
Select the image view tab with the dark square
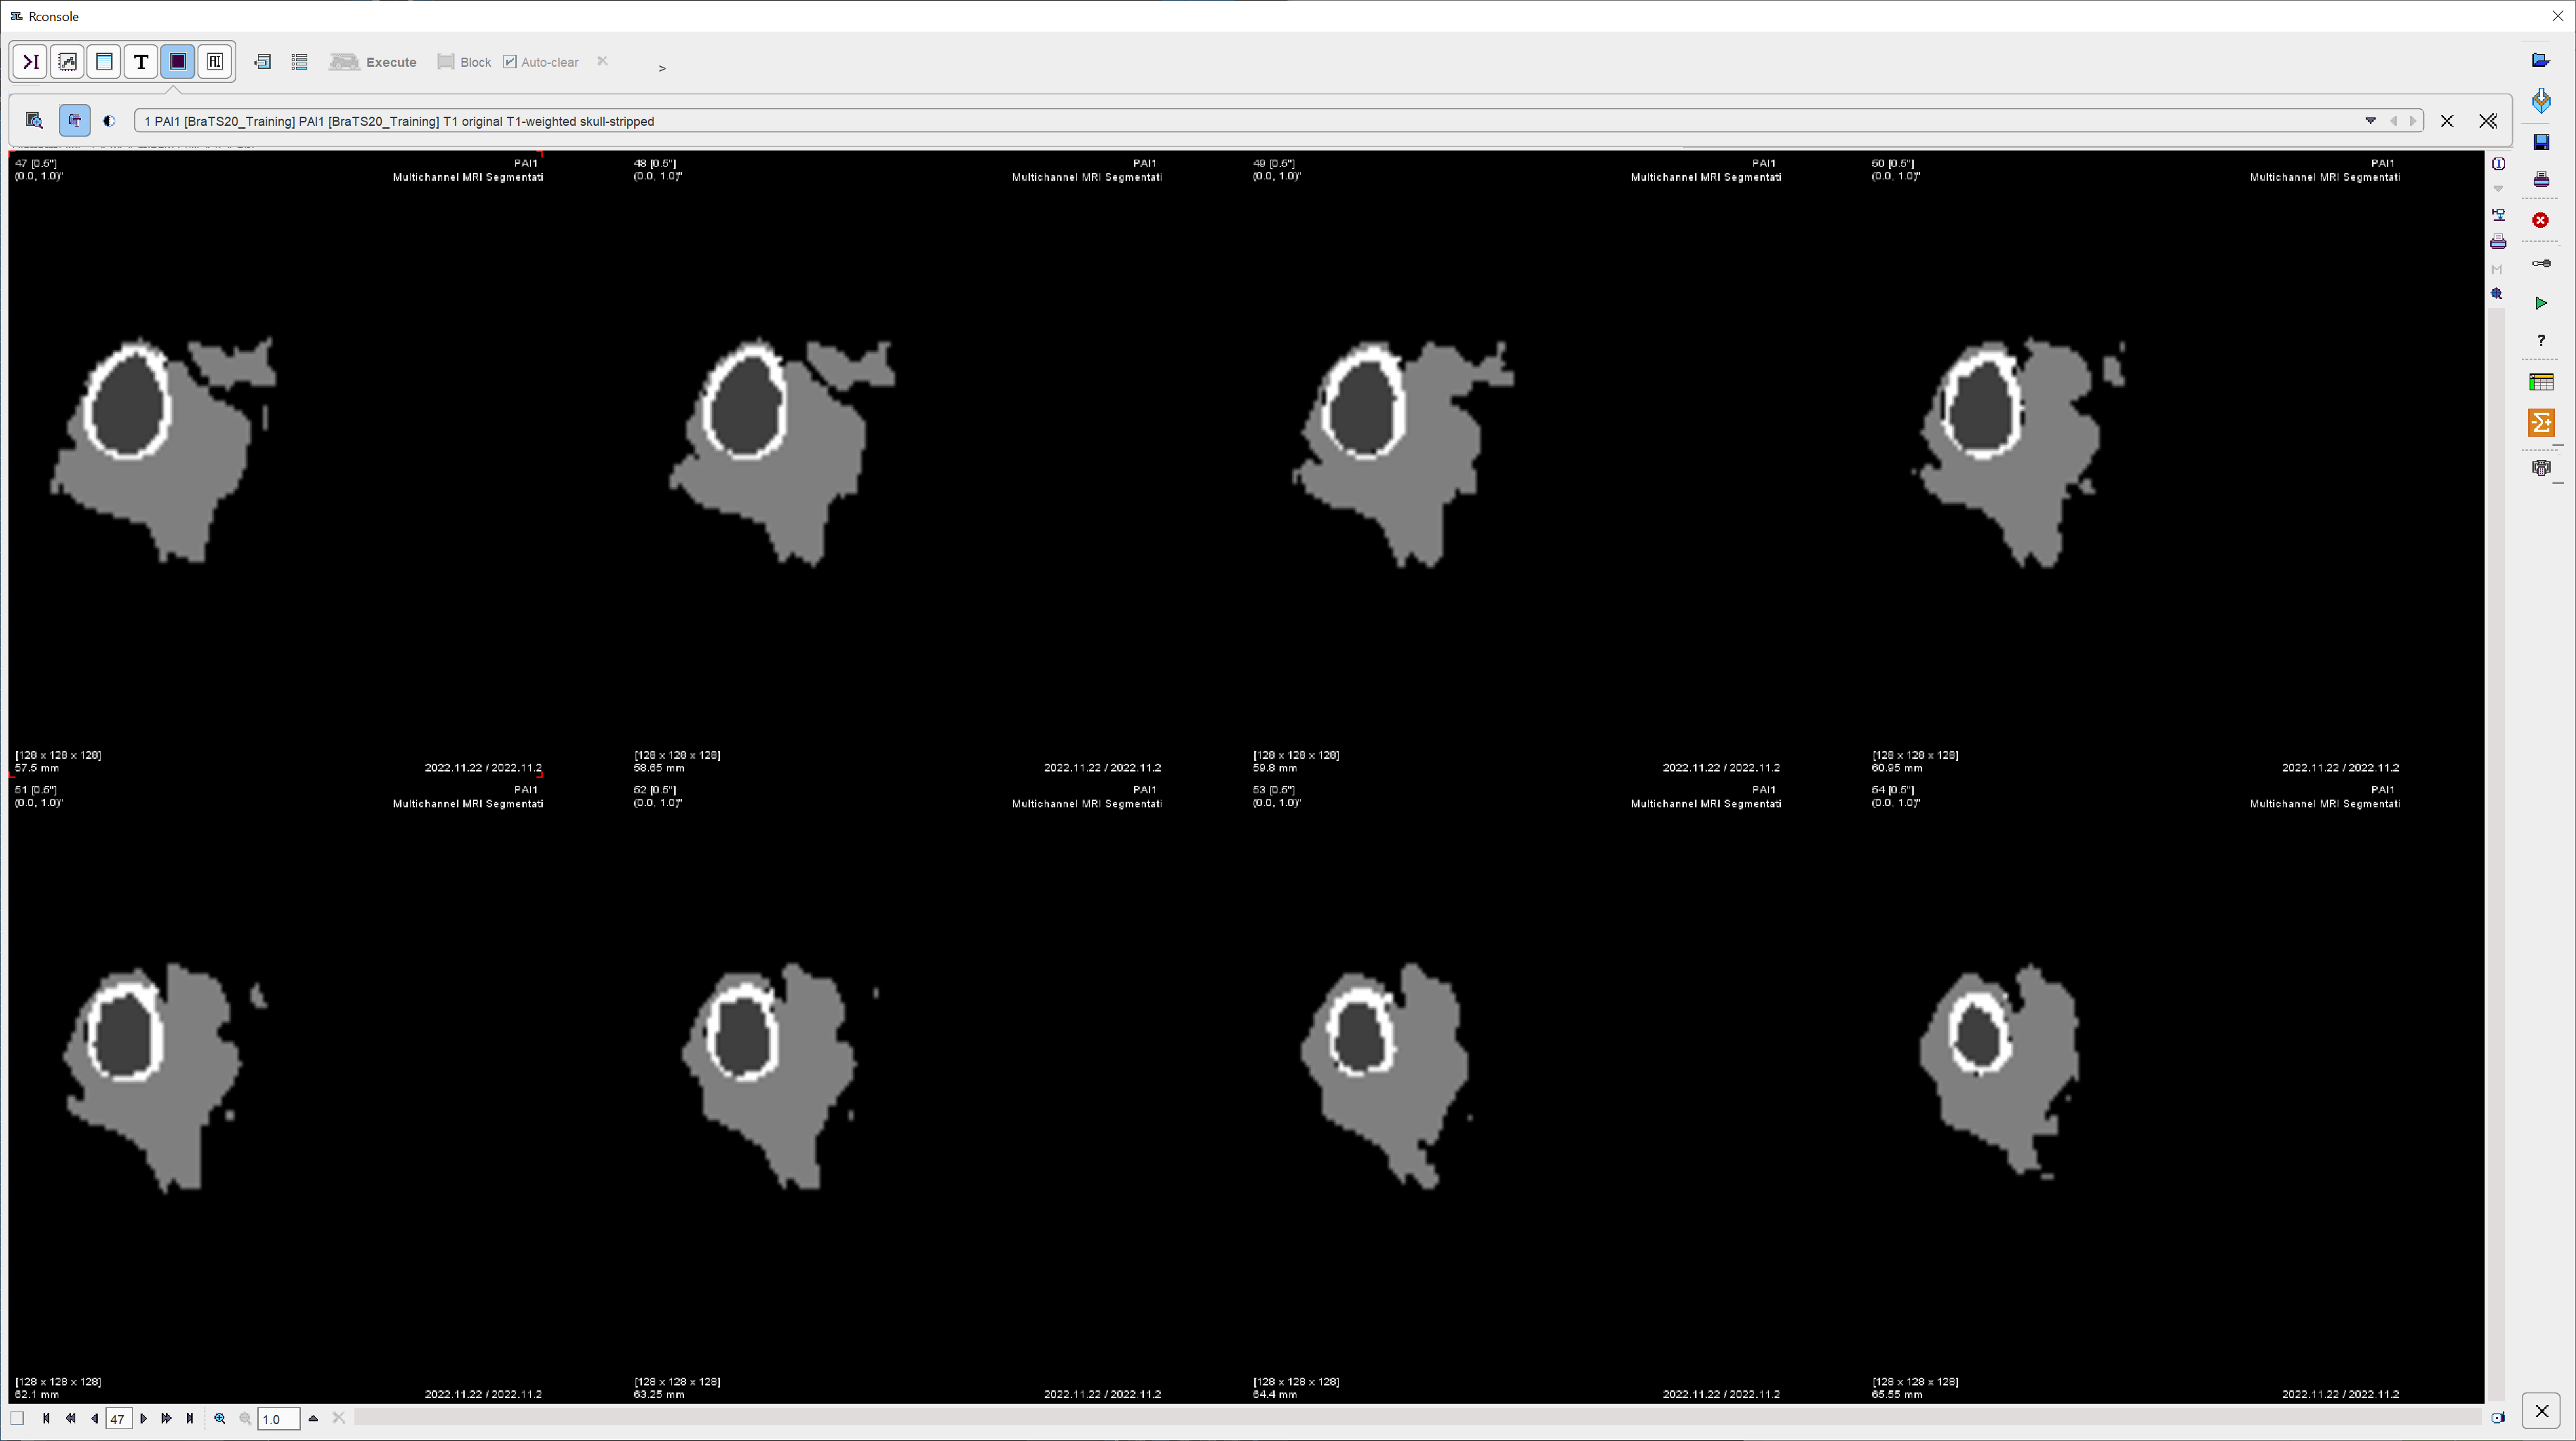(x=178, y=62)
